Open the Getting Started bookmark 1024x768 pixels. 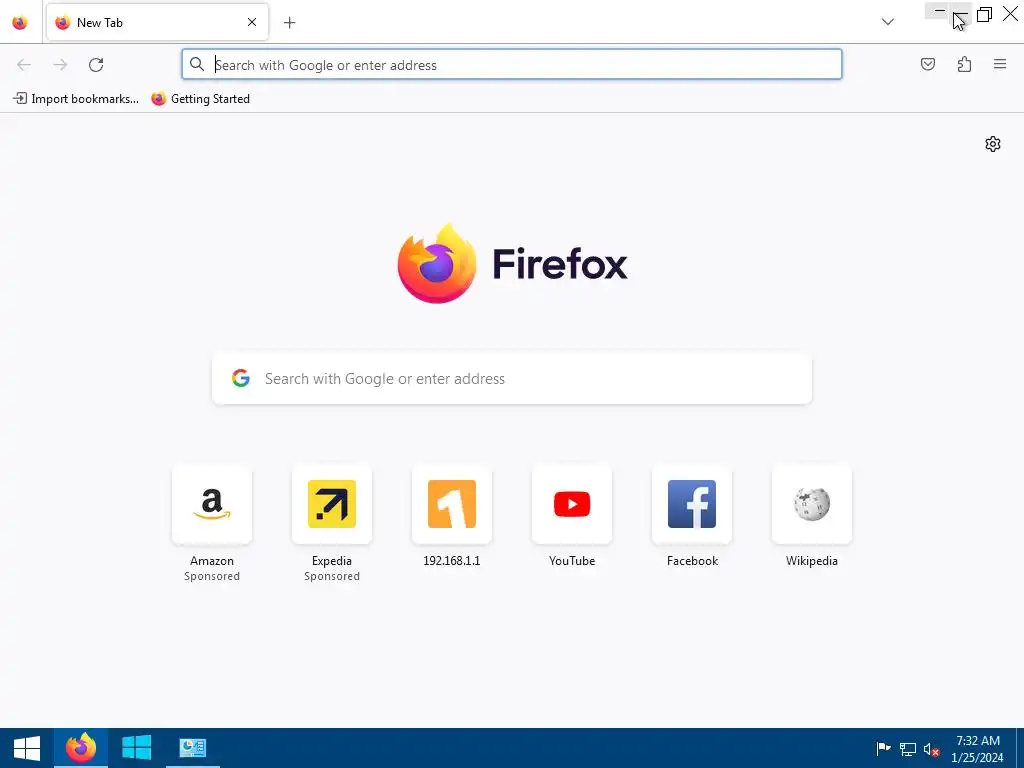pos(200,99)
